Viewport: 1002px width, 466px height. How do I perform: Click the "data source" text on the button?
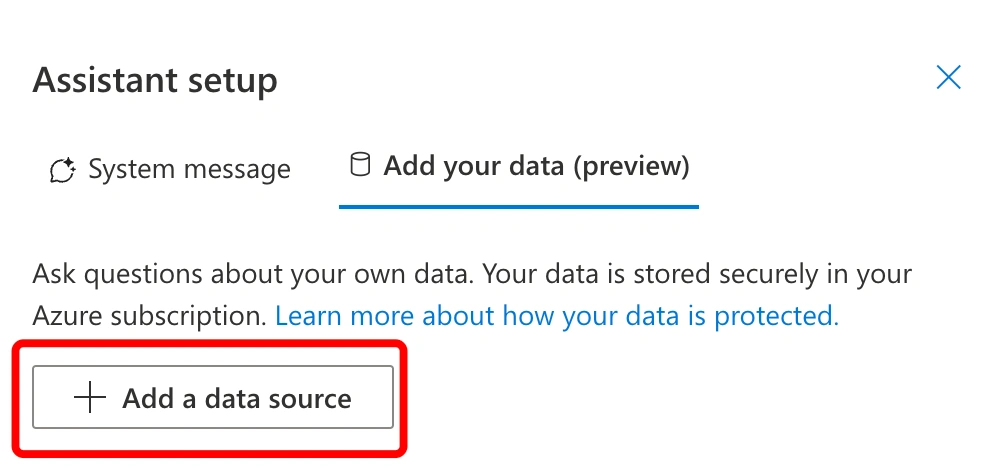click(278, 398)
